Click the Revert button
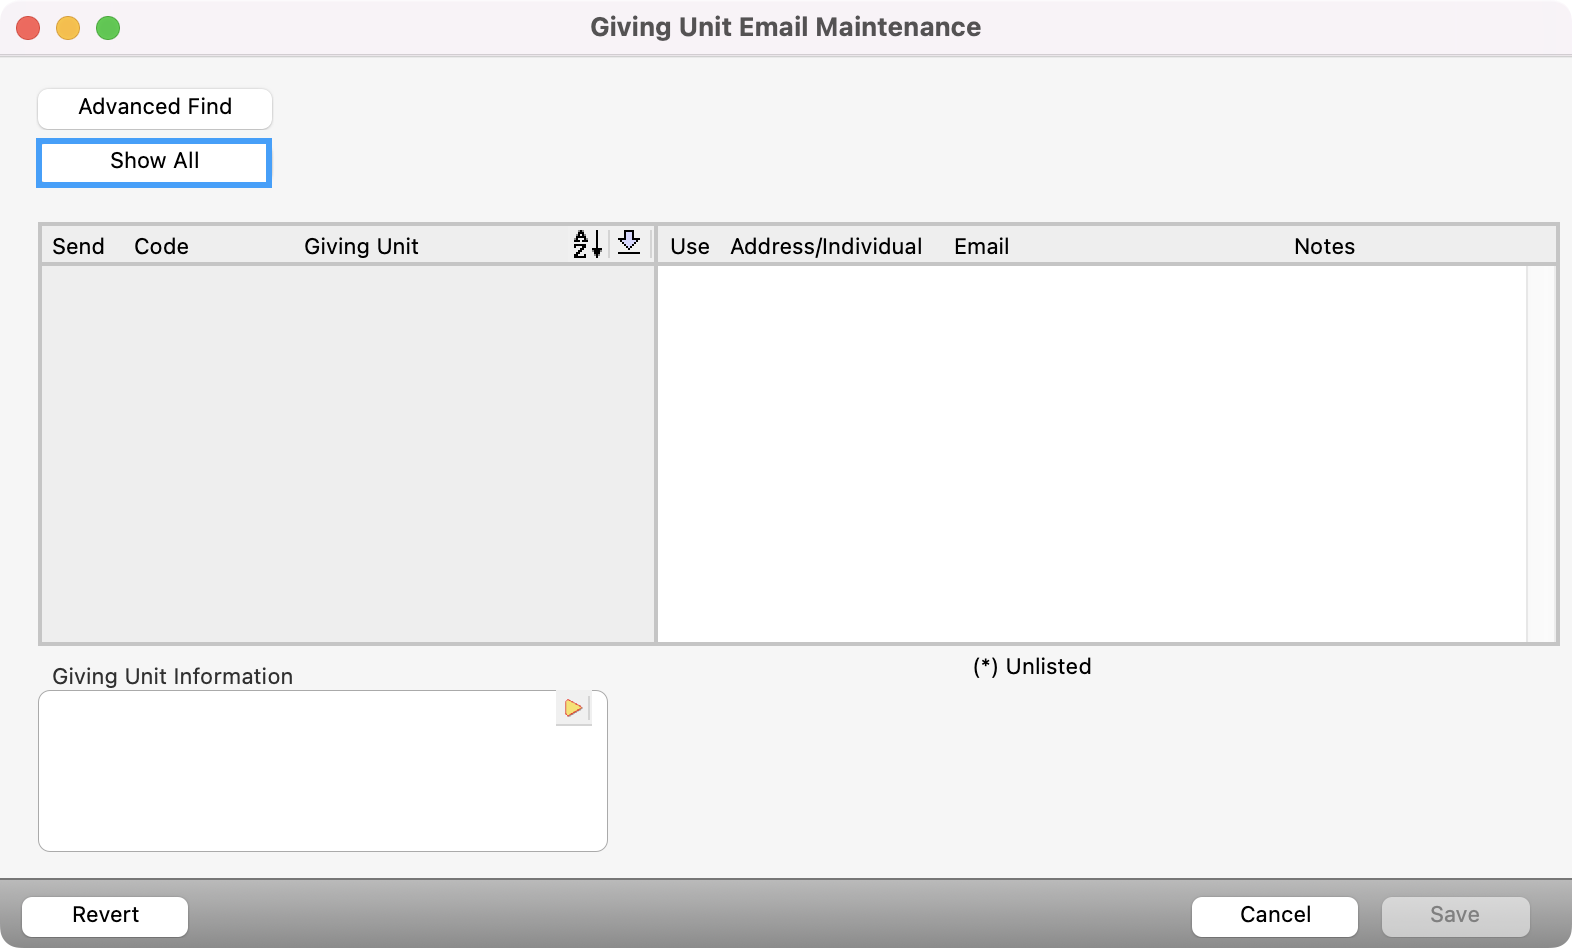 click(x=105, y=915)
